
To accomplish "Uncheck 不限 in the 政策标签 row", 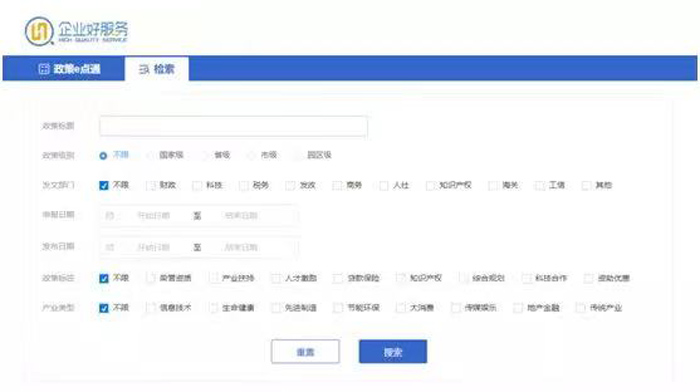I will pos(104,279).
